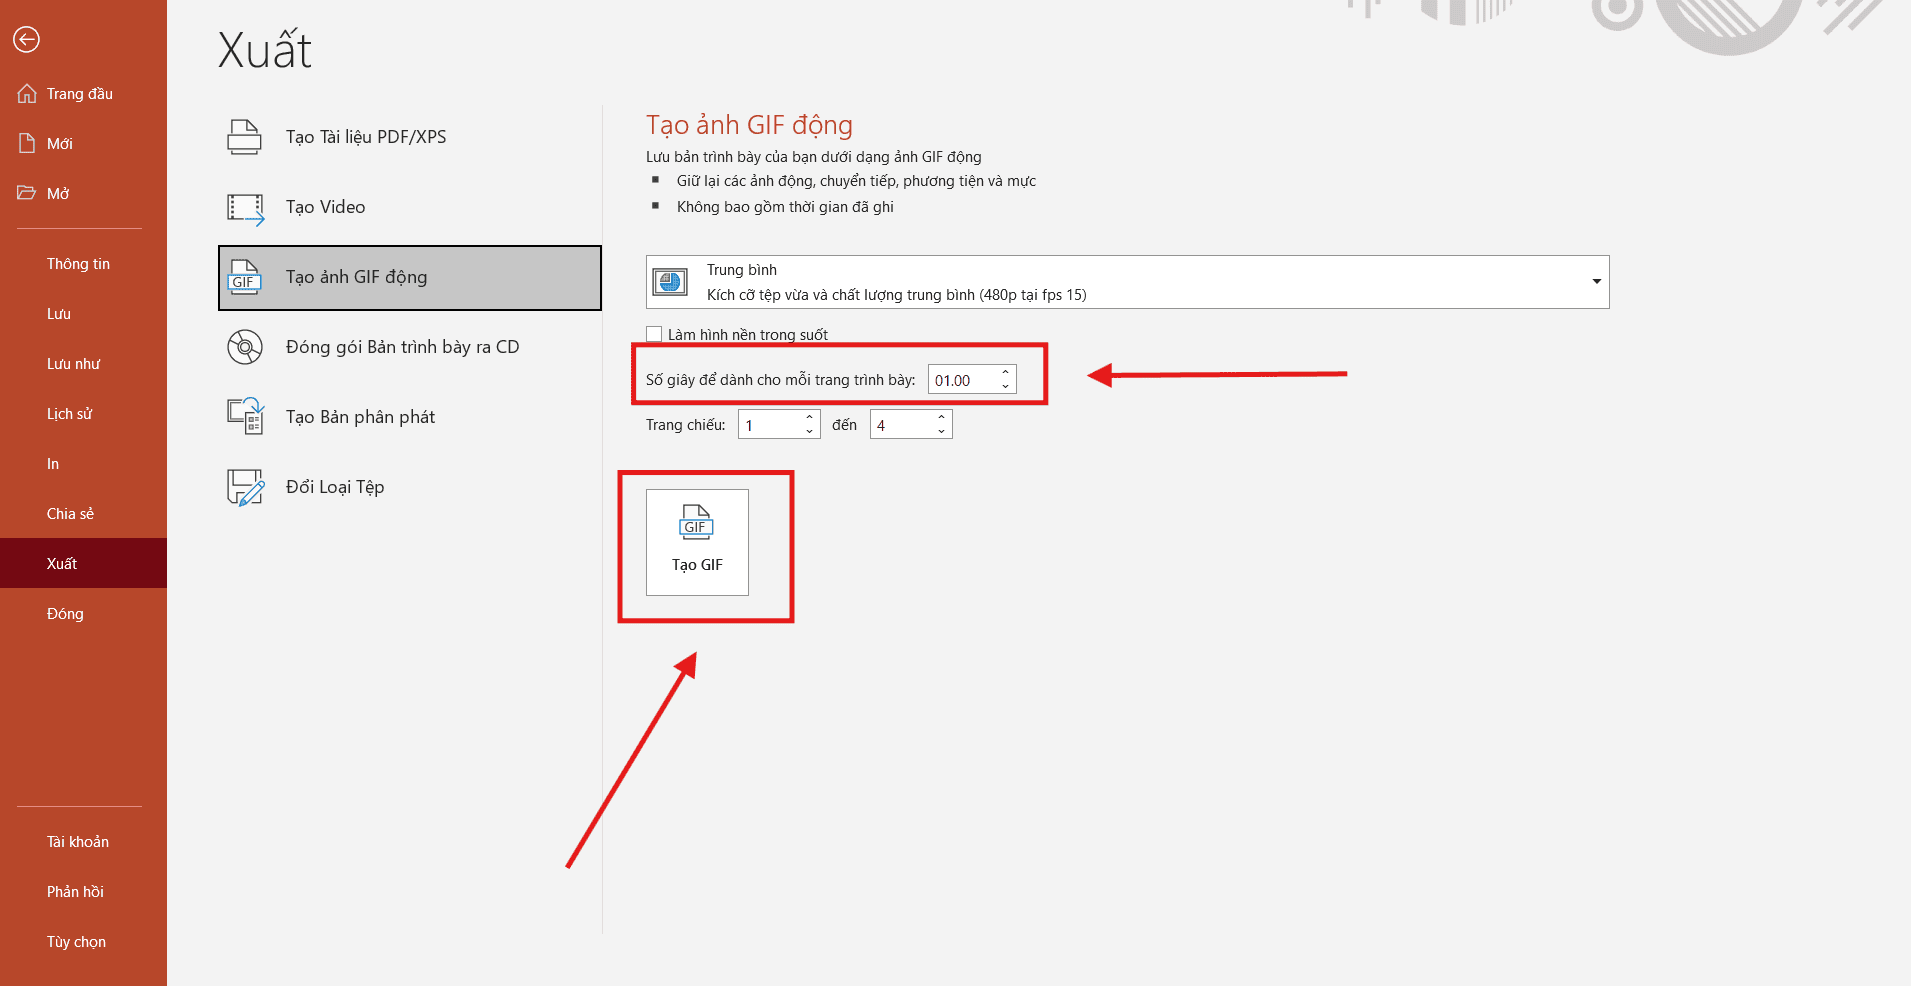The height and width of the screenshot is (986, 1911).
Task: Increase ending slide number with up arrow
Action: coord(941,418)
